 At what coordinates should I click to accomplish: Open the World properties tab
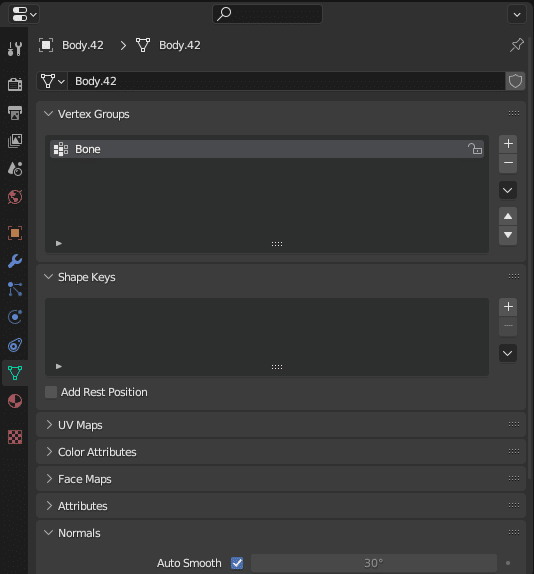(15, 197)
